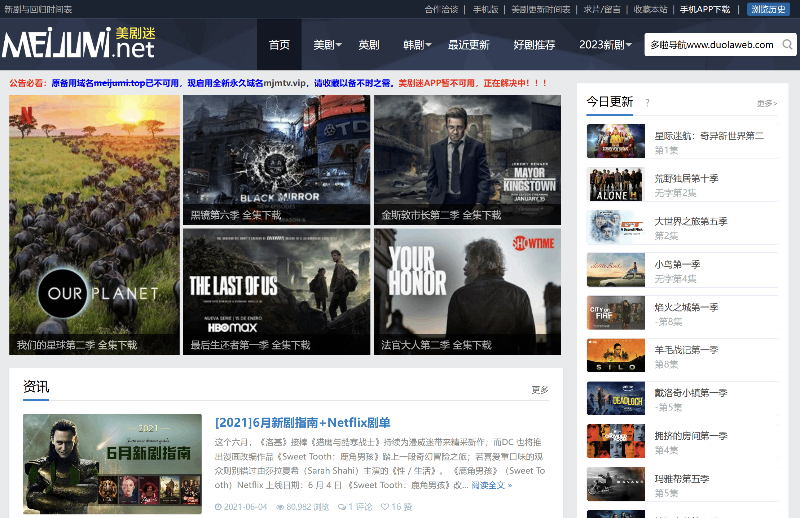Click the Loki 6月新剧指南 thumbnail
800x518 pixels.
(112, 463)
